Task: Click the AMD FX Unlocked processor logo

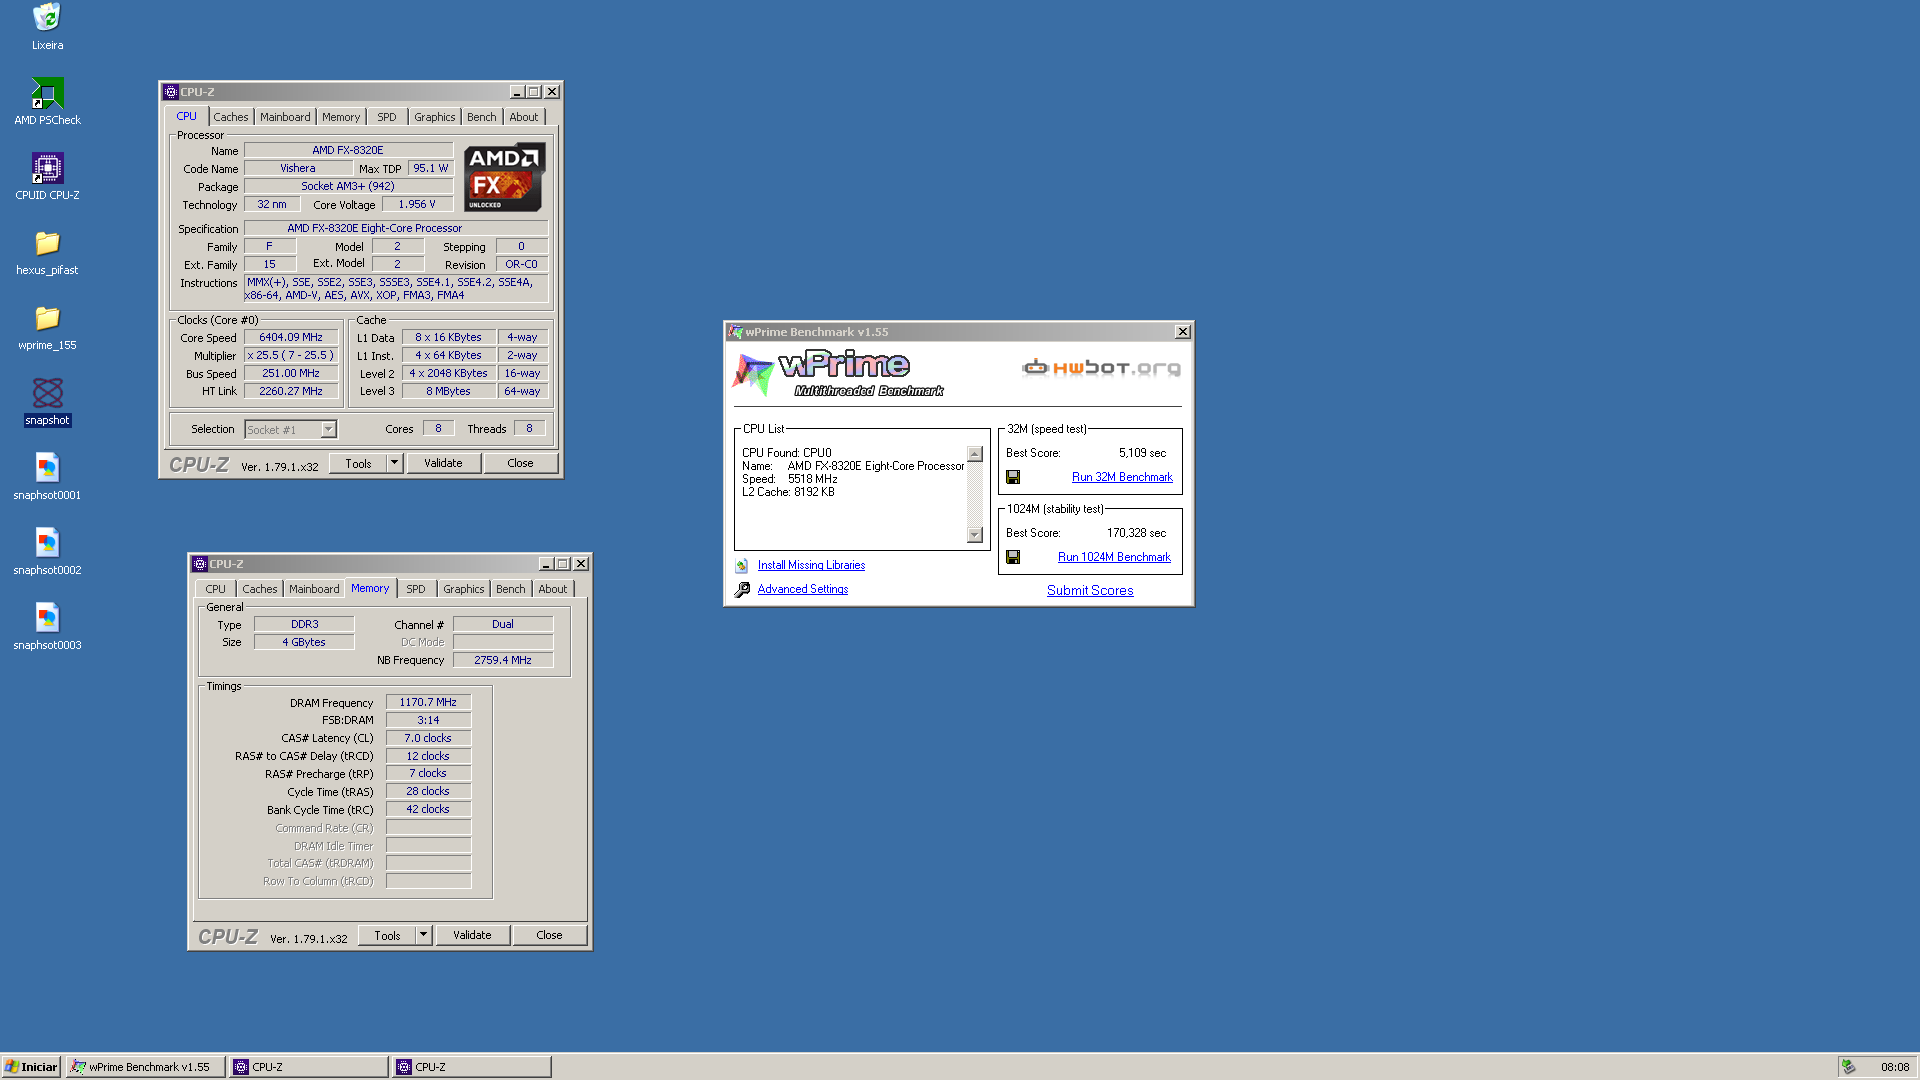Action: click(x=505, y=177)
